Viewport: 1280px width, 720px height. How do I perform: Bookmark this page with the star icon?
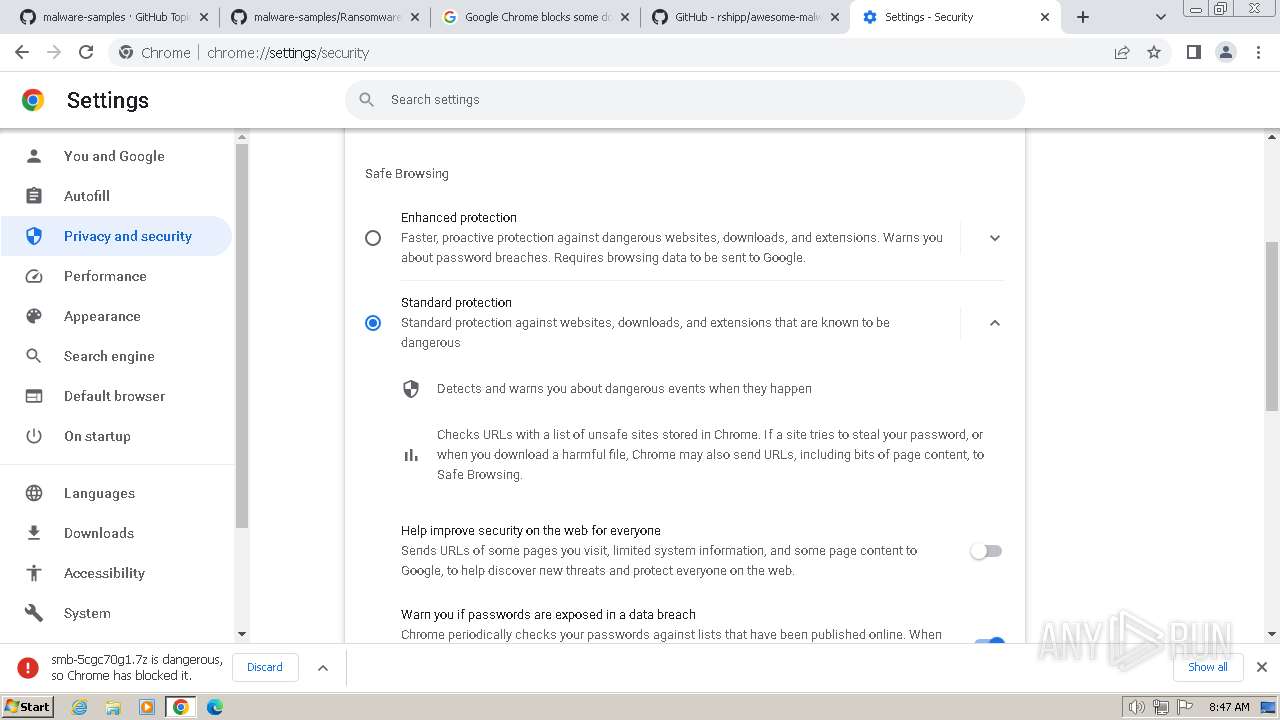1154,53
